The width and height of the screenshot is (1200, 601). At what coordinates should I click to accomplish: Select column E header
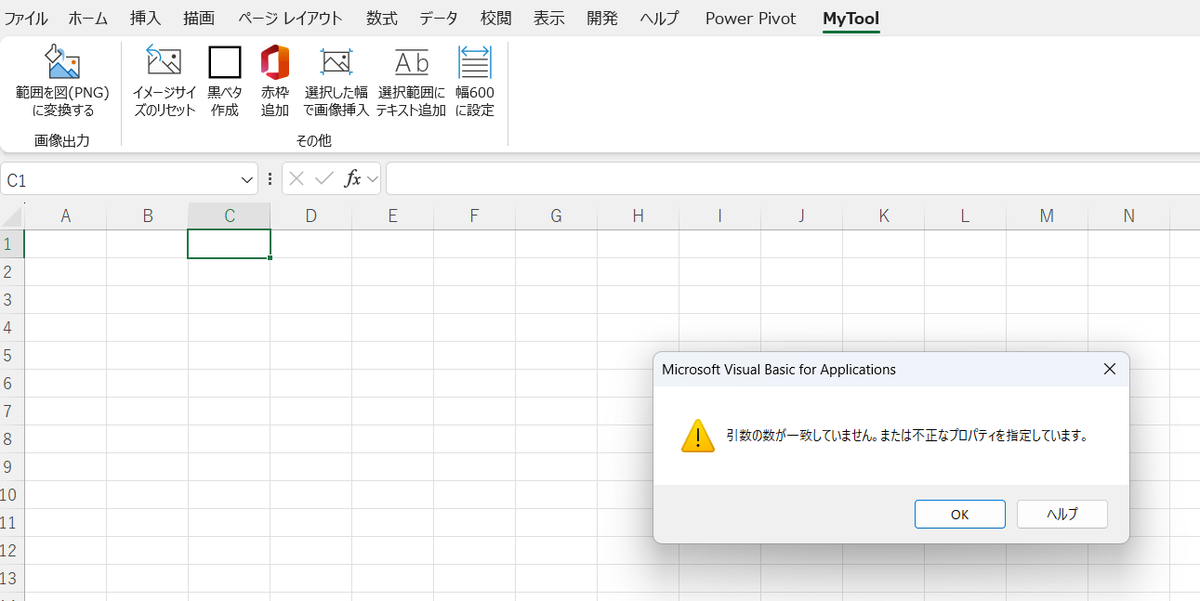pyautogui.click(x=392, y=216)
